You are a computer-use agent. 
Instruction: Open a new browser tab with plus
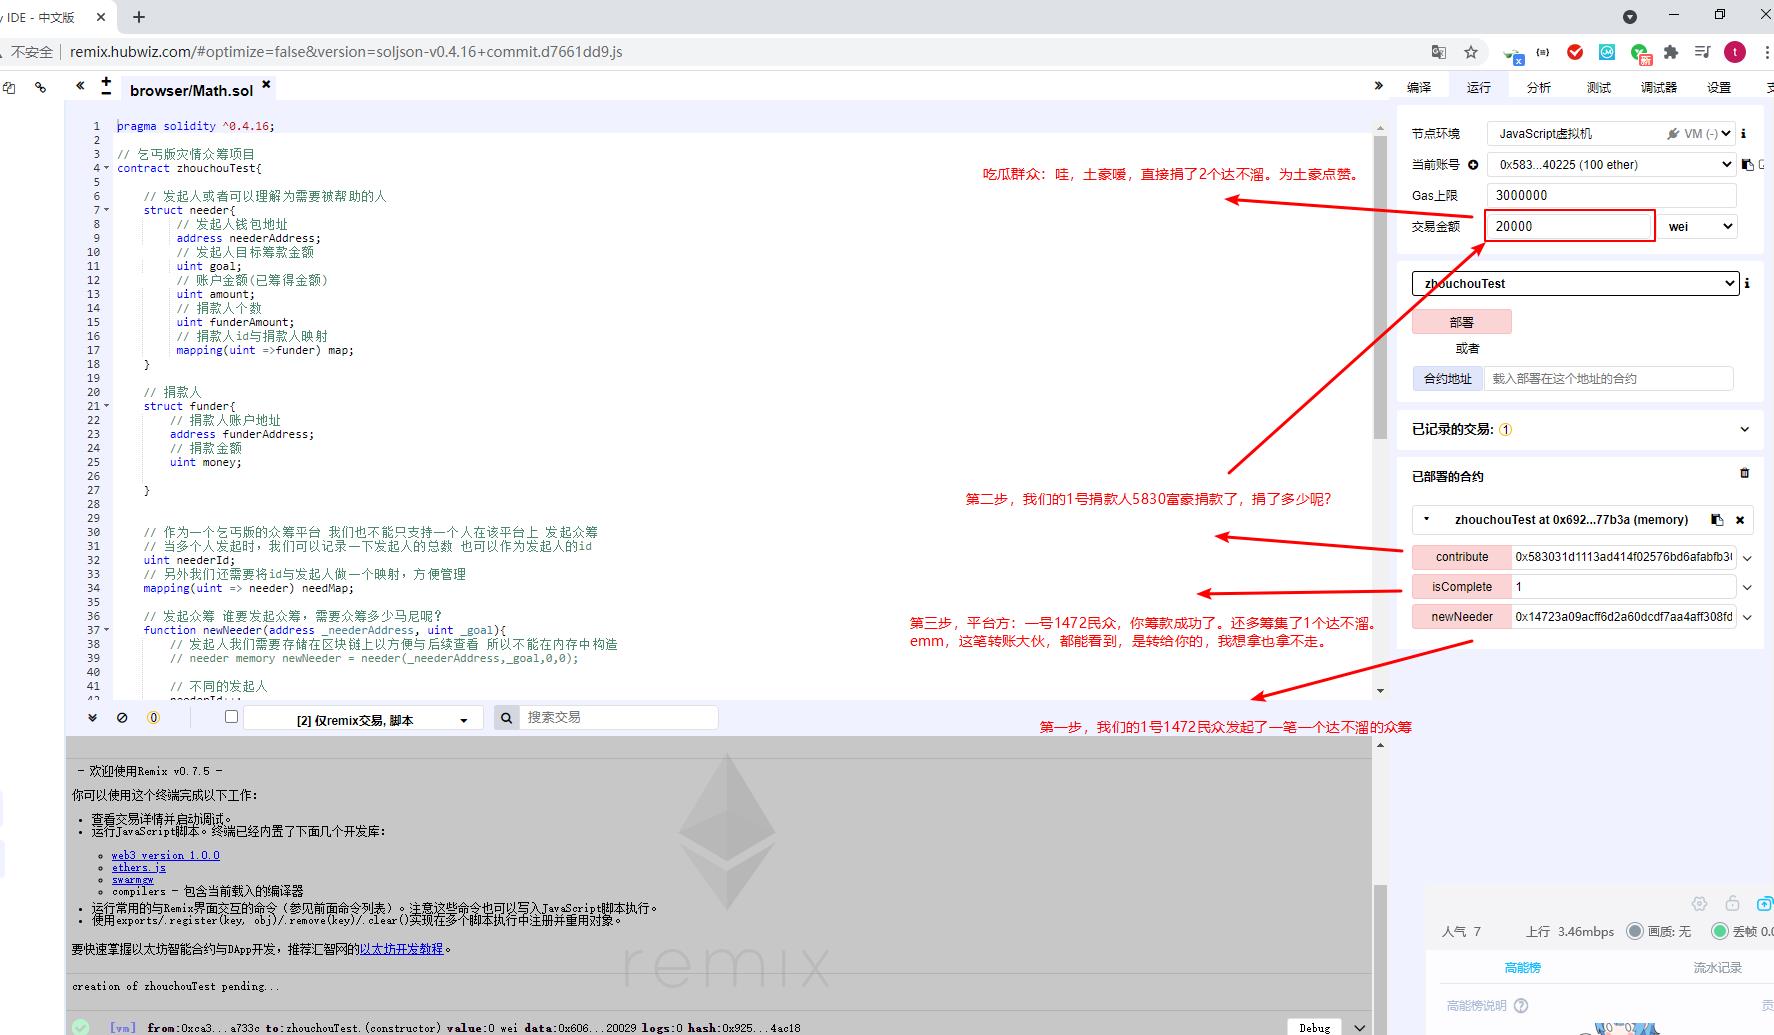[139, 17]
